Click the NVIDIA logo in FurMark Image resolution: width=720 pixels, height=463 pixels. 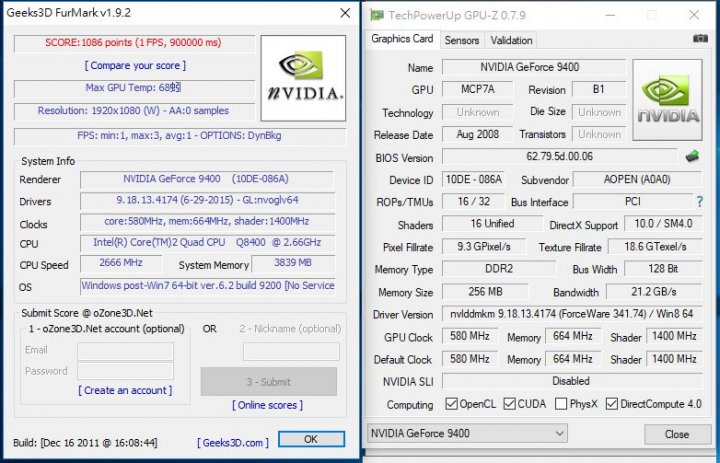[x=303, y=78]
